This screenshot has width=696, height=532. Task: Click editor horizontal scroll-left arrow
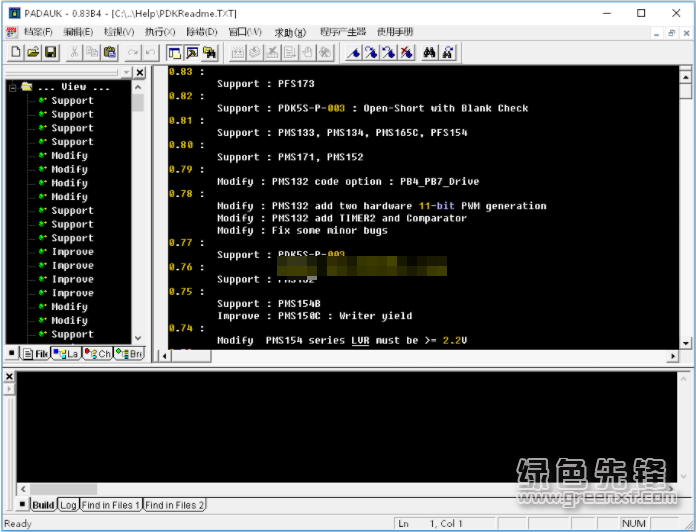164,356
